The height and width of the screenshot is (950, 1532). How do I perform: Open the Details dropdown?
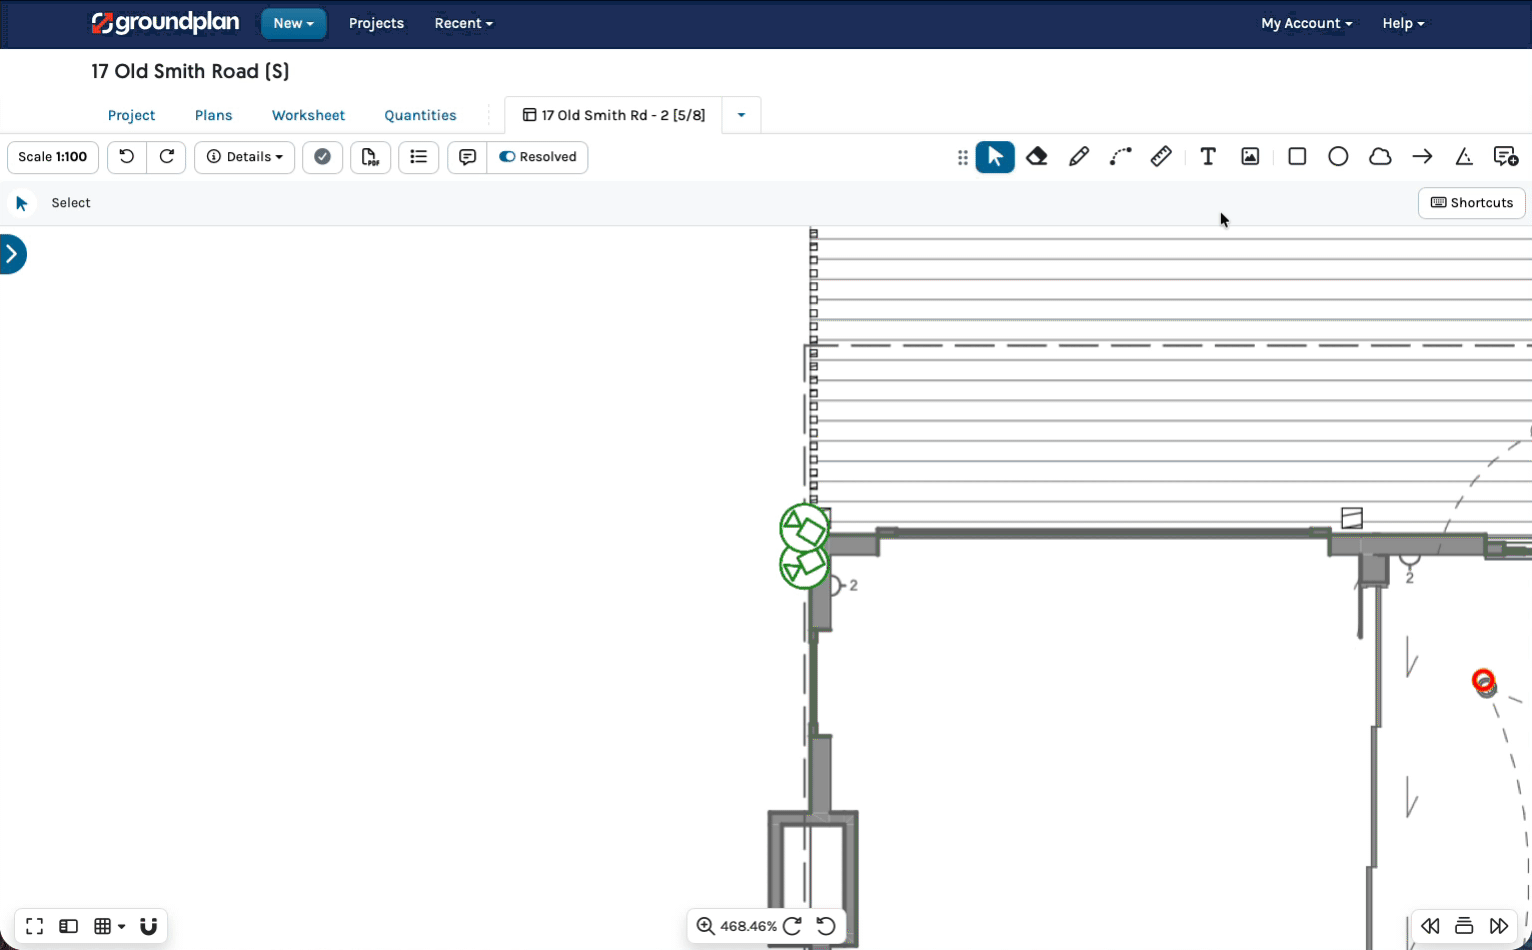click(244, 157)
